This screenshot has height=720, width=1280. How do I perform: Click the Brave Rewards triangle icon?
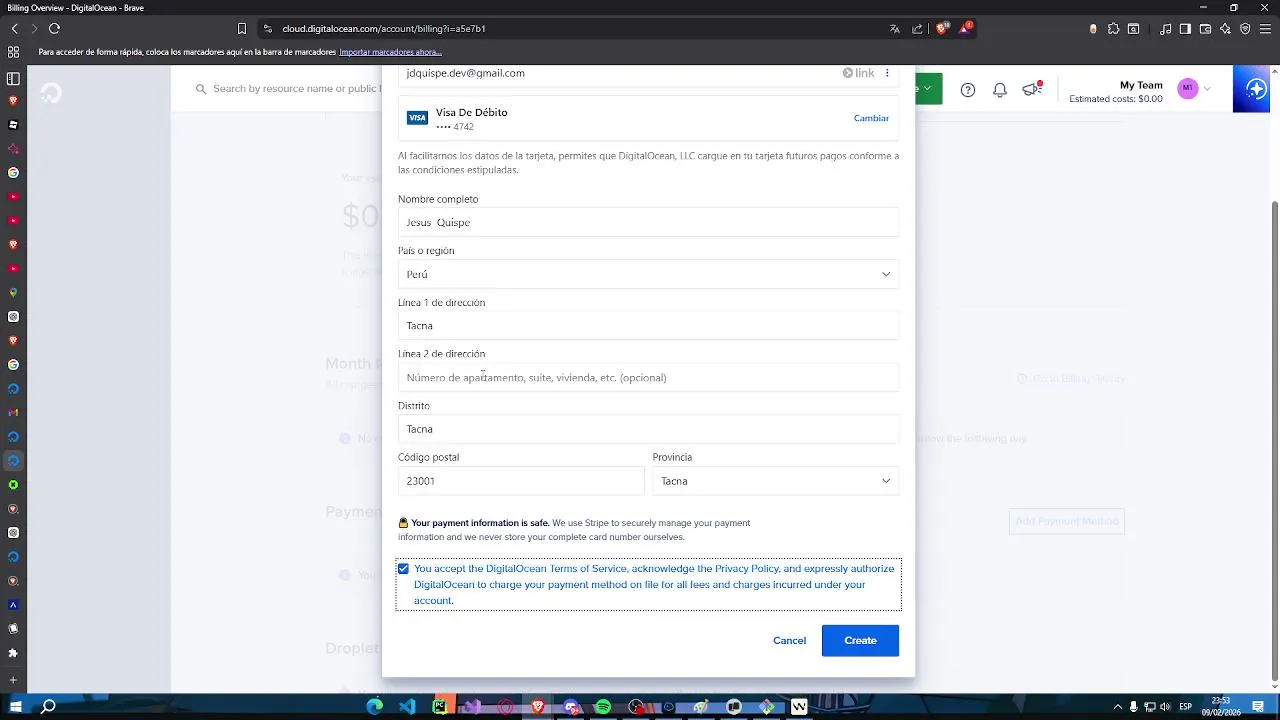click(965, 29)
